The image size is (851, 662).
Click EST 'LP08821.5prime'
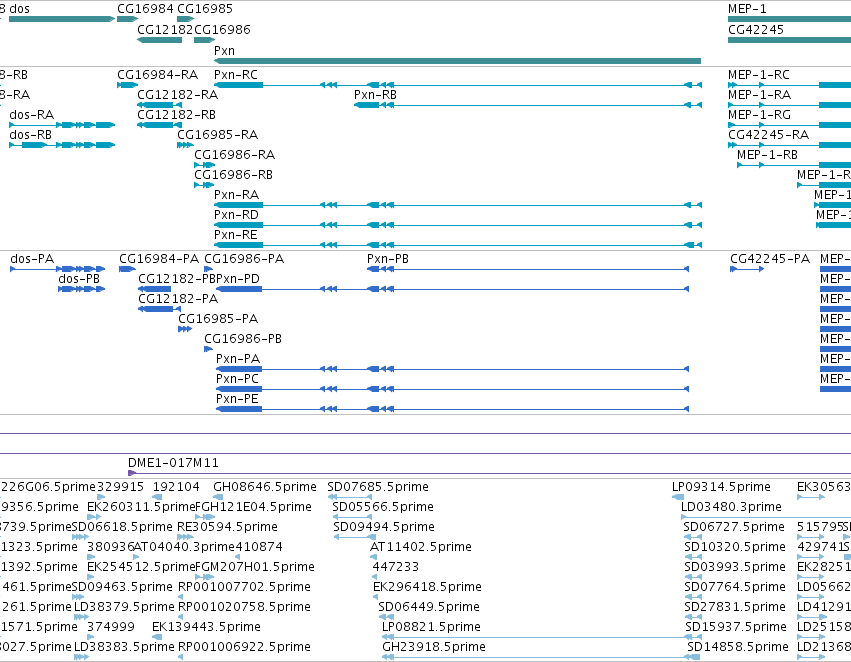point(431,627)
